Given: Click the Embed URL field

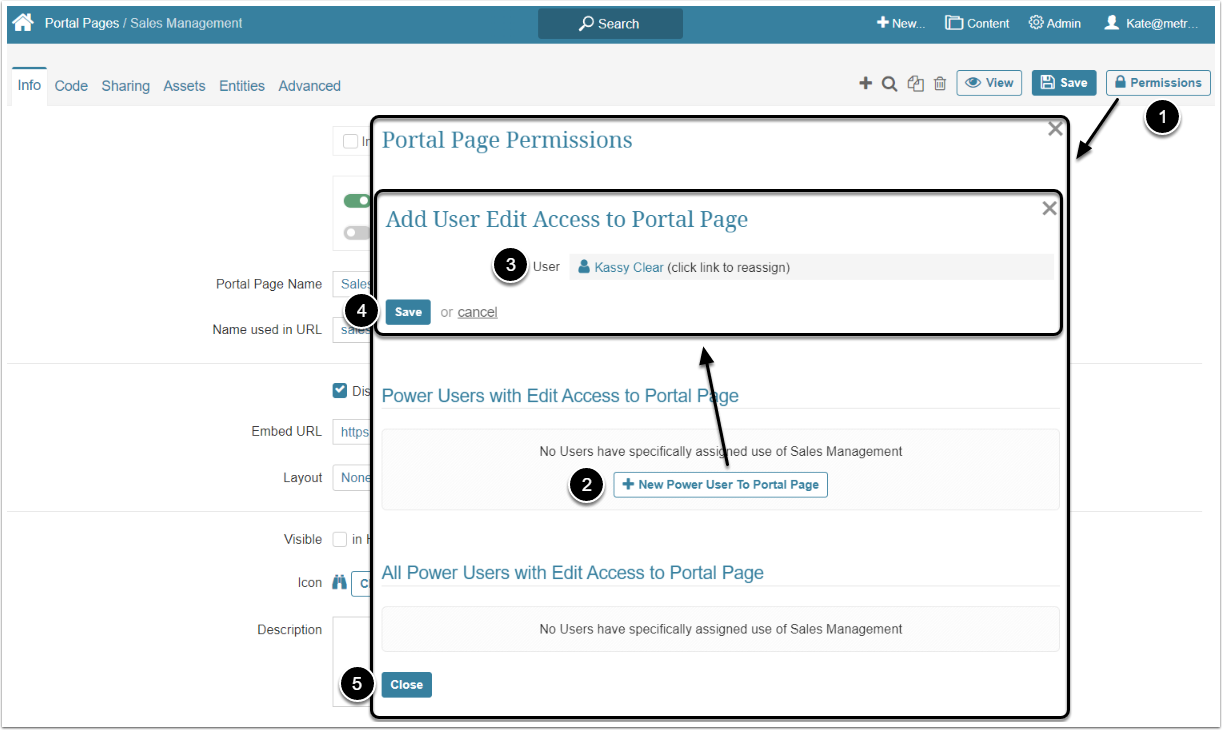Looking at the screenshot, I should click(351, 432).
